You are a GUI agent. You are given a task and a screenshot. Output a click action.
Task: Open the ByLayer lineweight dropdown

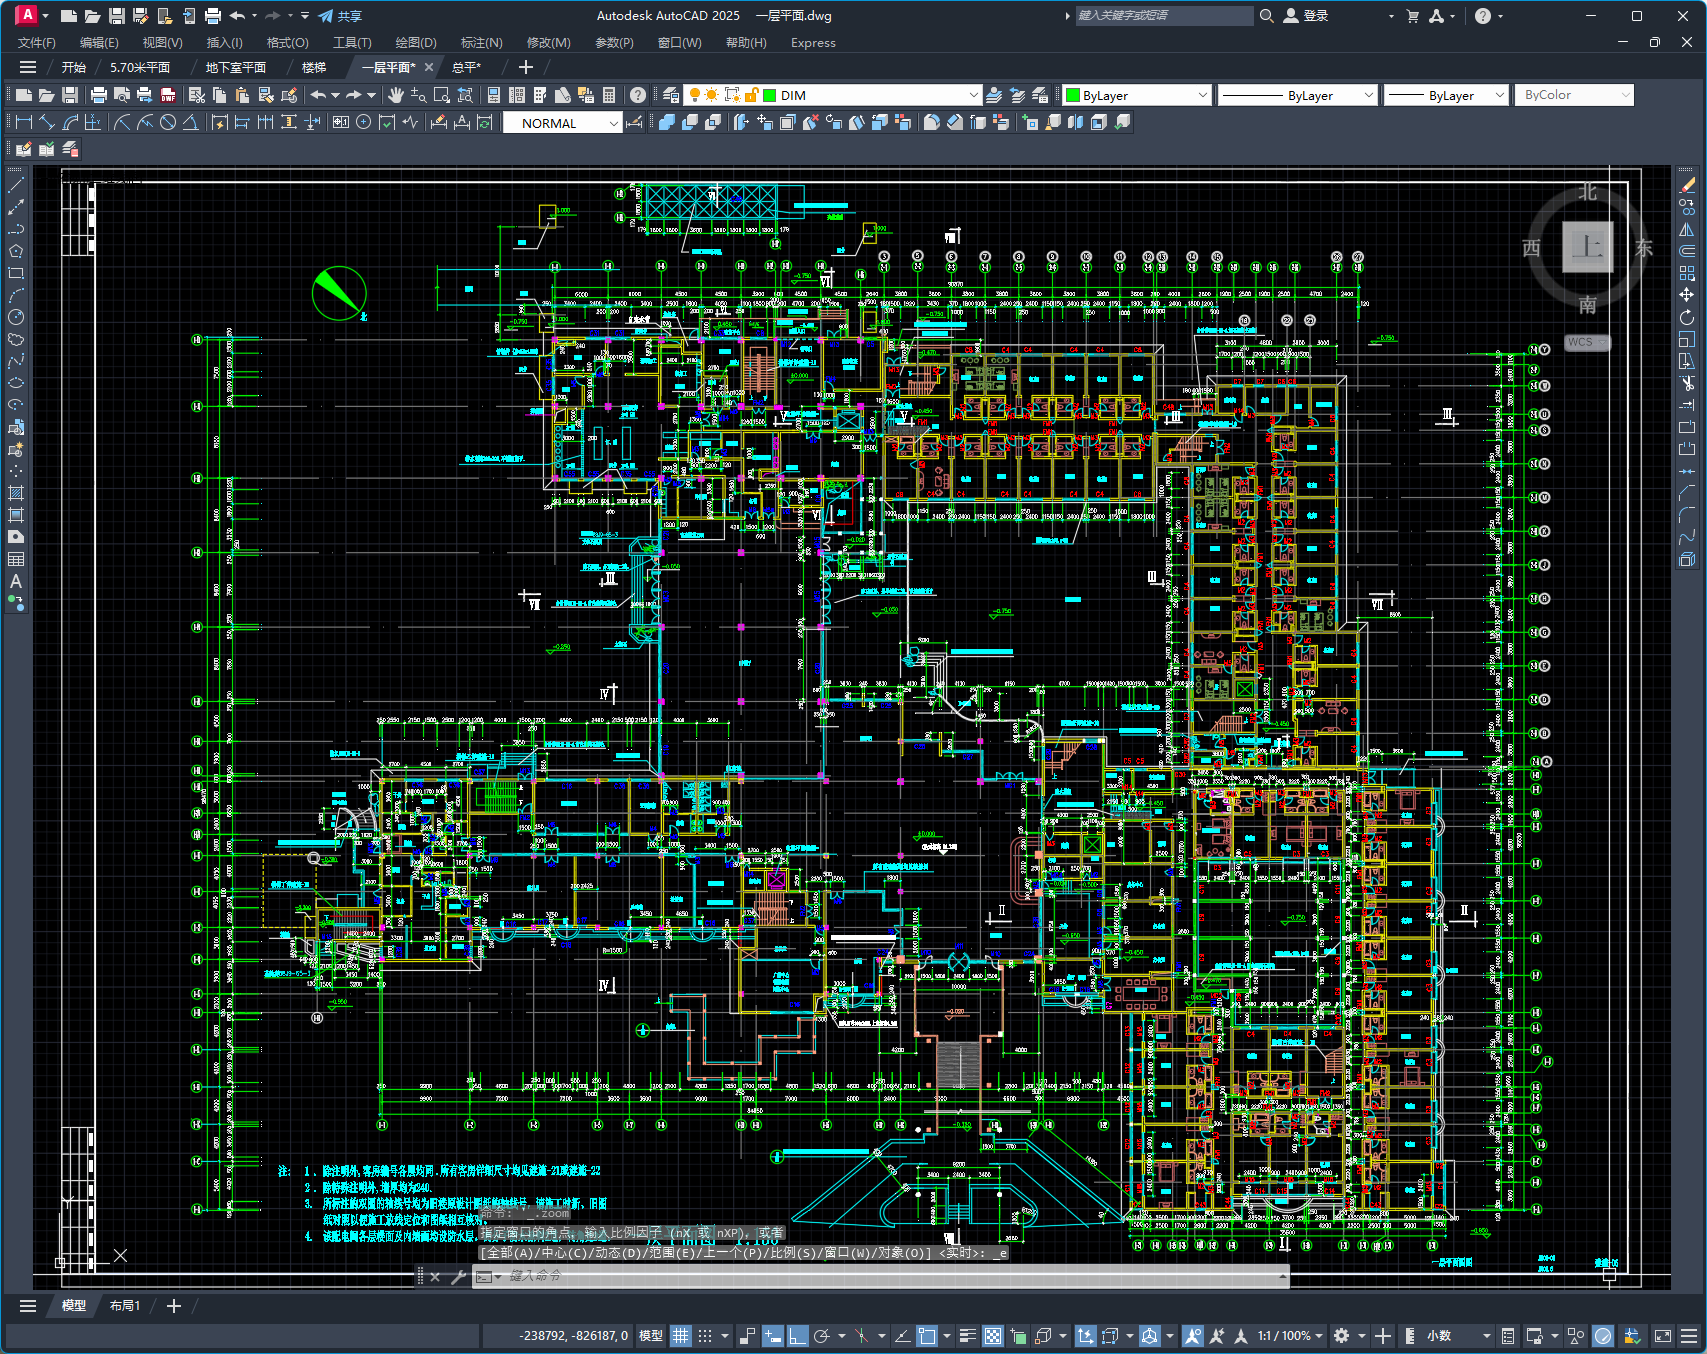click(1499, 95)
